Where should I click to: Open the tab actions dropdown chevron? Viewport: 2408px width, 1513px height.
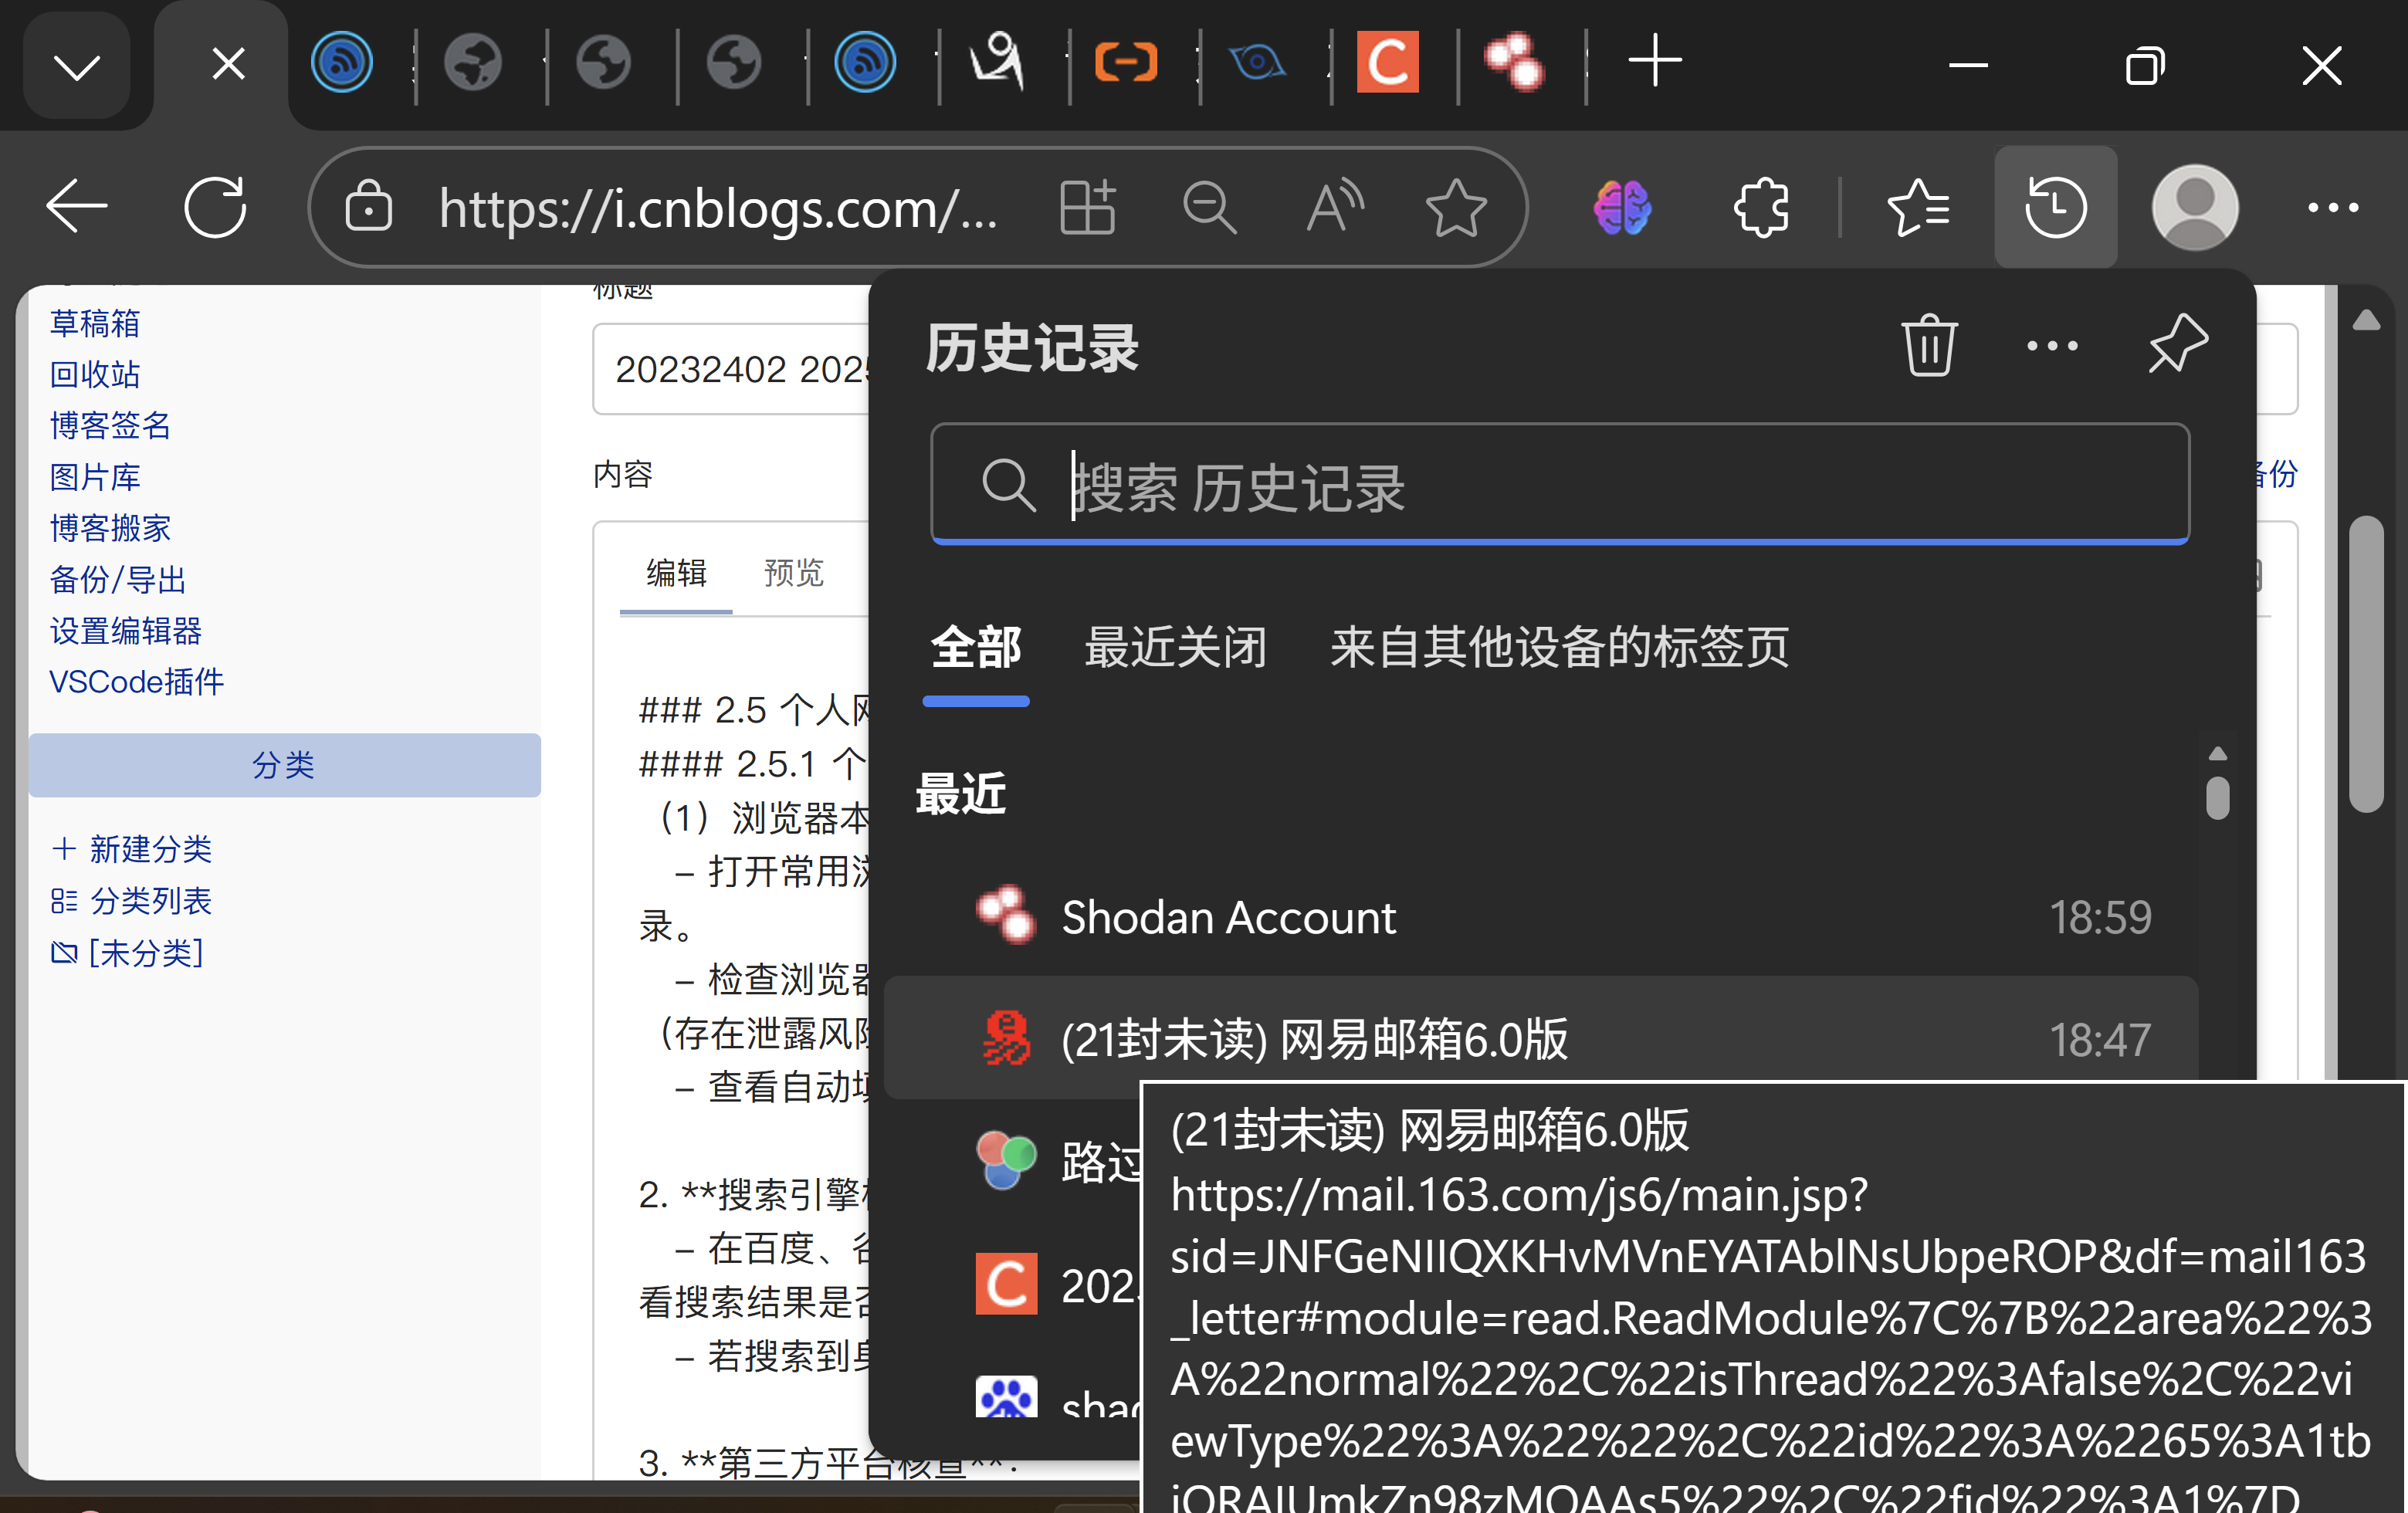[x=76, y=66]
